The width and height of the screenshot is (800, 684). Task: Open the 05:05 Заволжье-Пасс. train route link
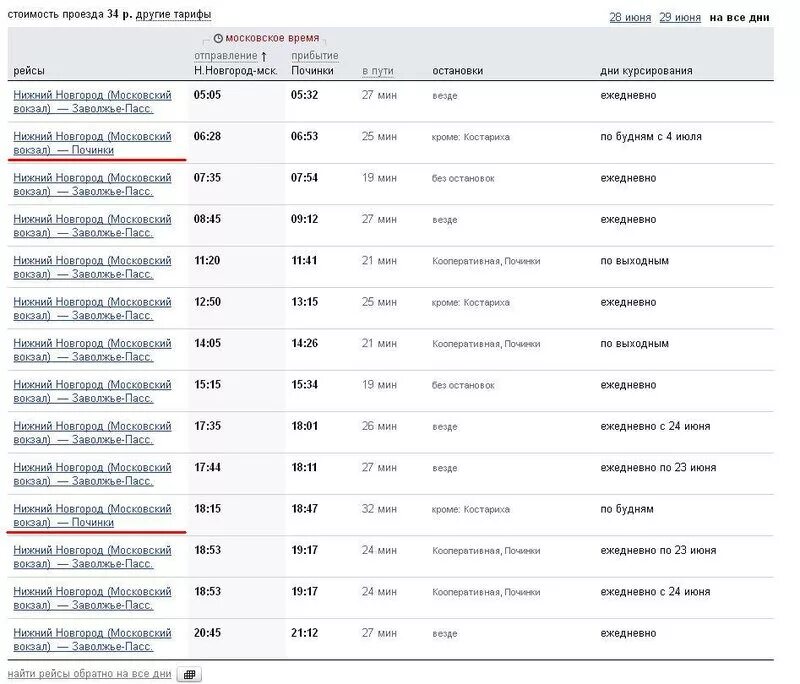pyautogui.click(x=92, y=102)
